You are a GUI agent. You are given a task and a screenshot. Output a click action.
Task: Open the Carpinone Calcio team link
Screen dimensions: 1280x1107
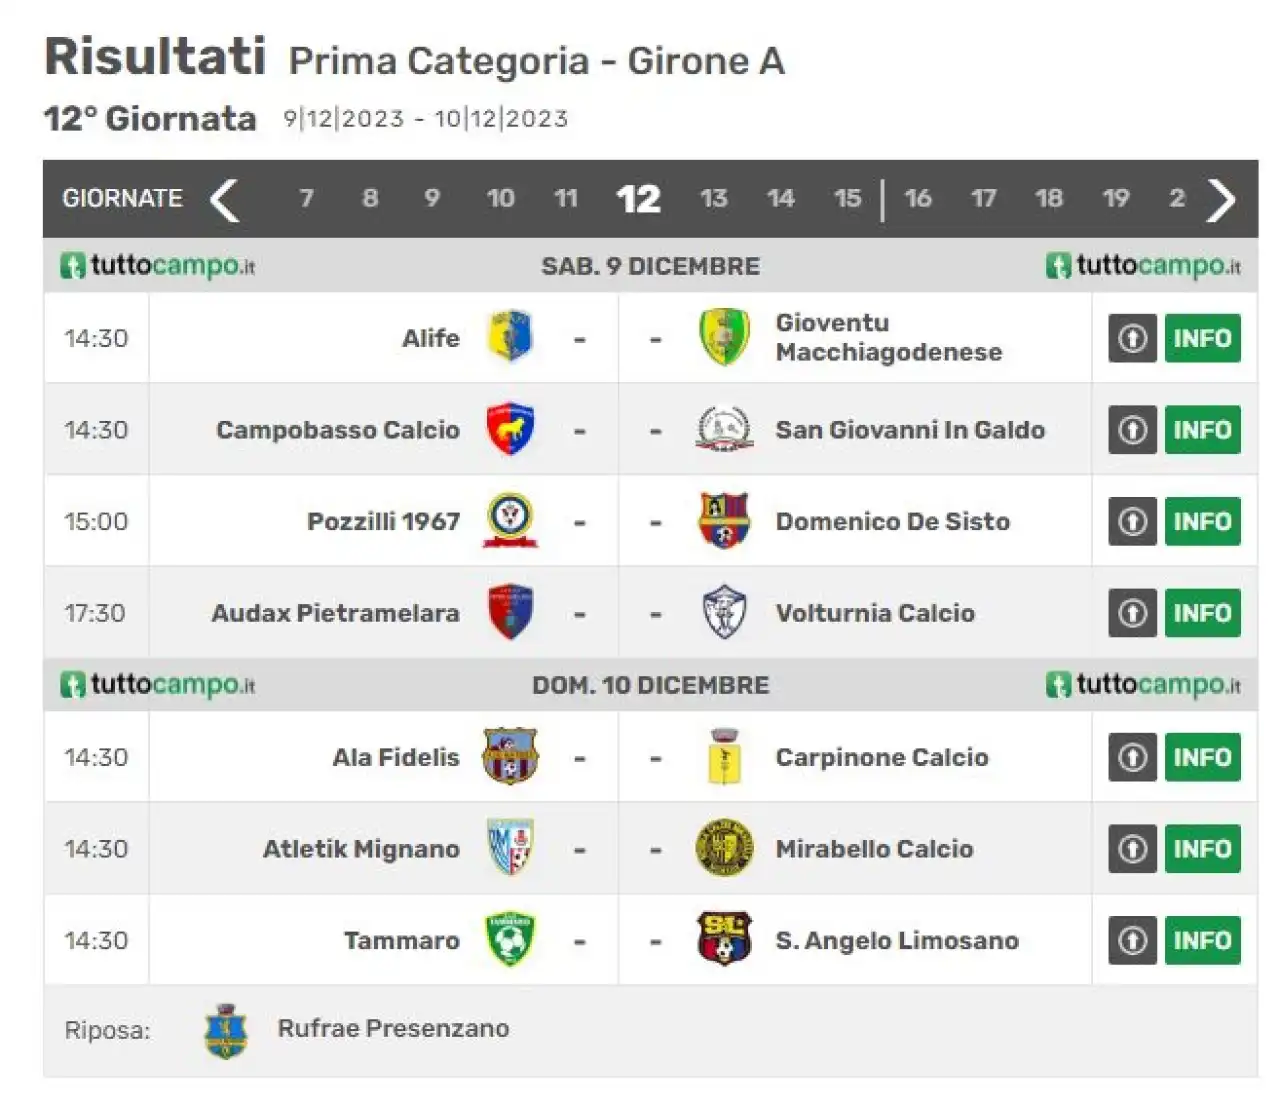pos(882,757)
